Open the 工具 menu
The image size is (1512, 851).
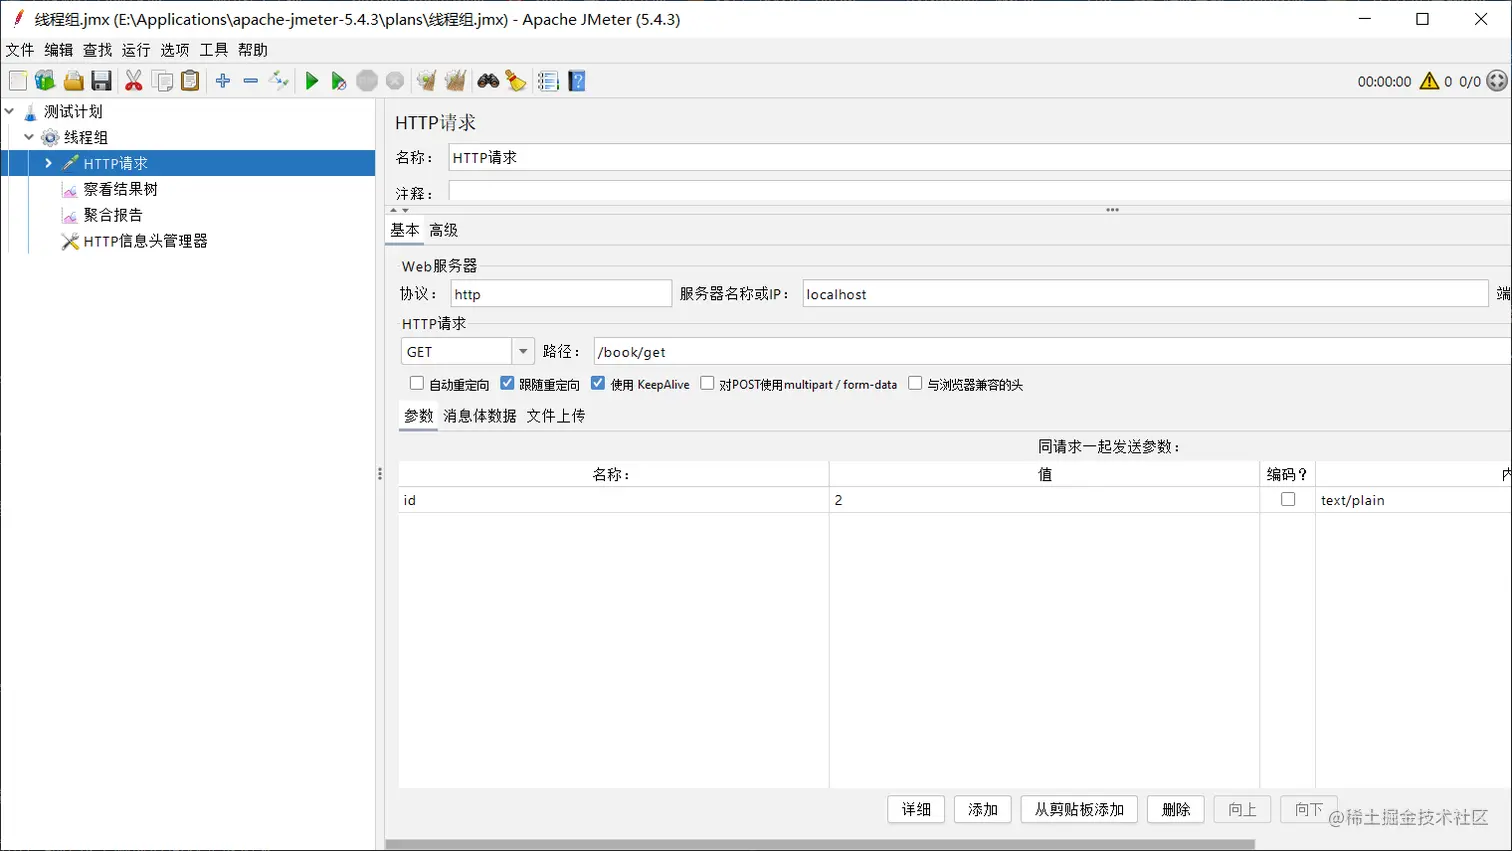pos(214,50)
